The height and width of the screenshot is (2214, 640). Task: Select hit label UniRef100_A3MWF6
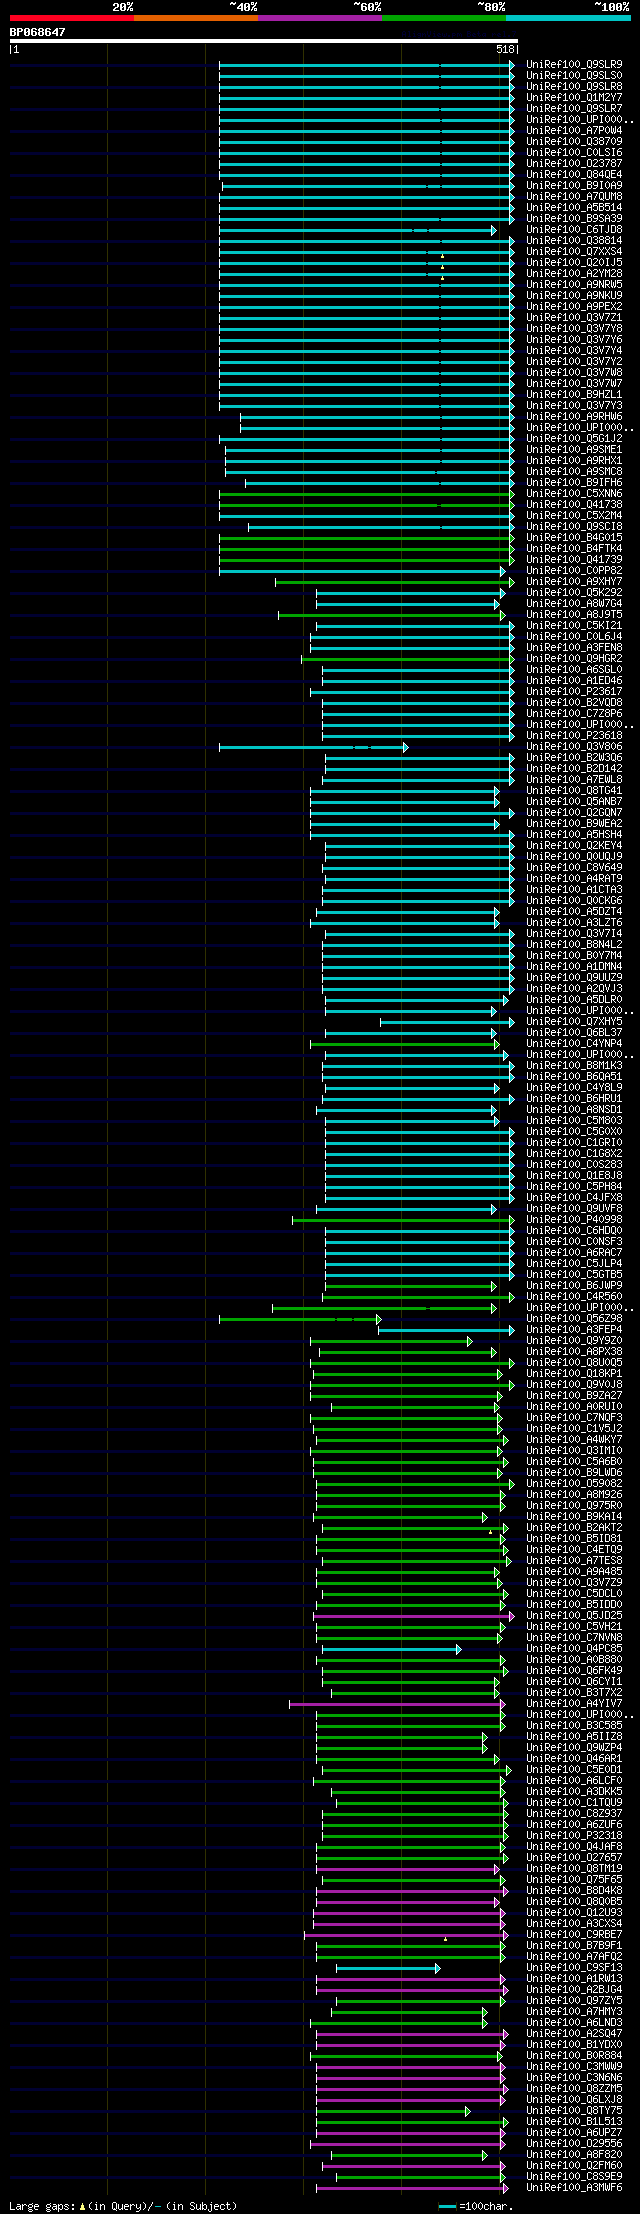(x=574, y=2187)
